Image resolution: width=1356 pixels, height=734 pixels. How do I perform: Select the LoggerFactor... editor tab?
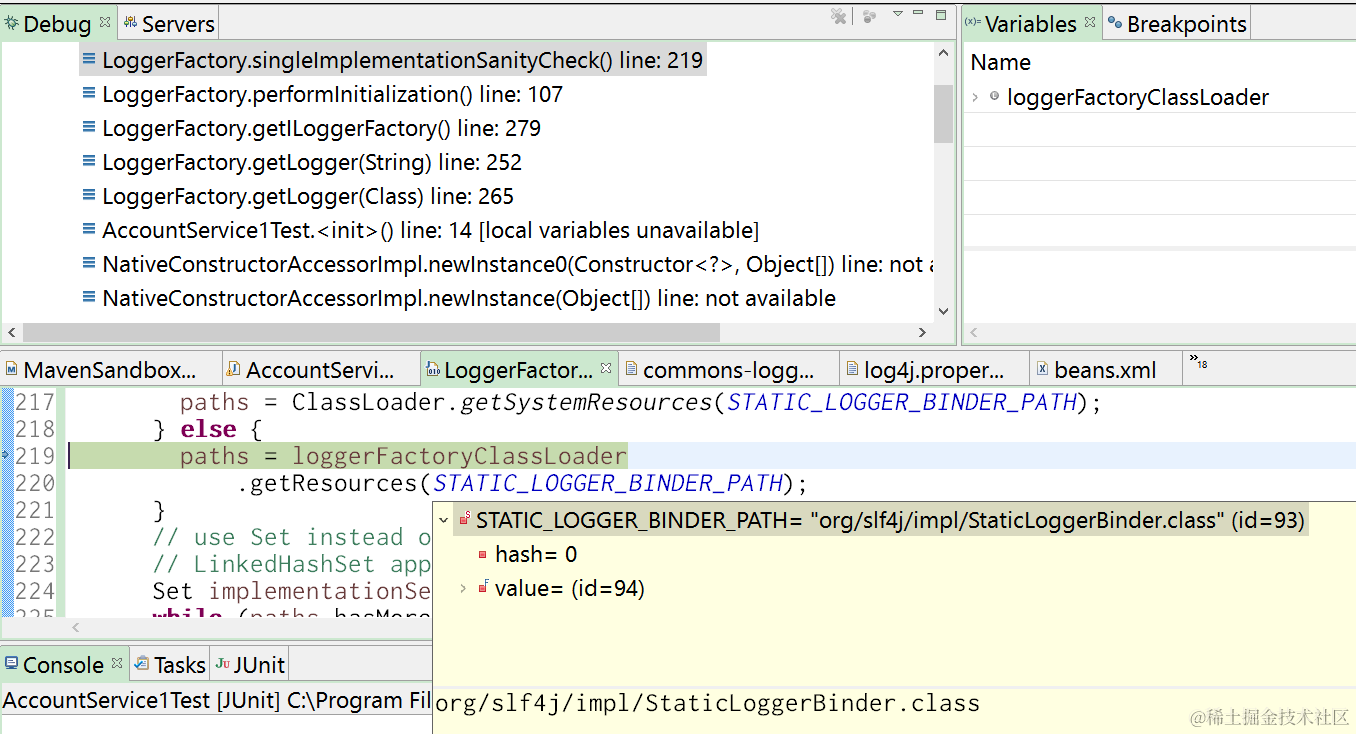point(518,370)
